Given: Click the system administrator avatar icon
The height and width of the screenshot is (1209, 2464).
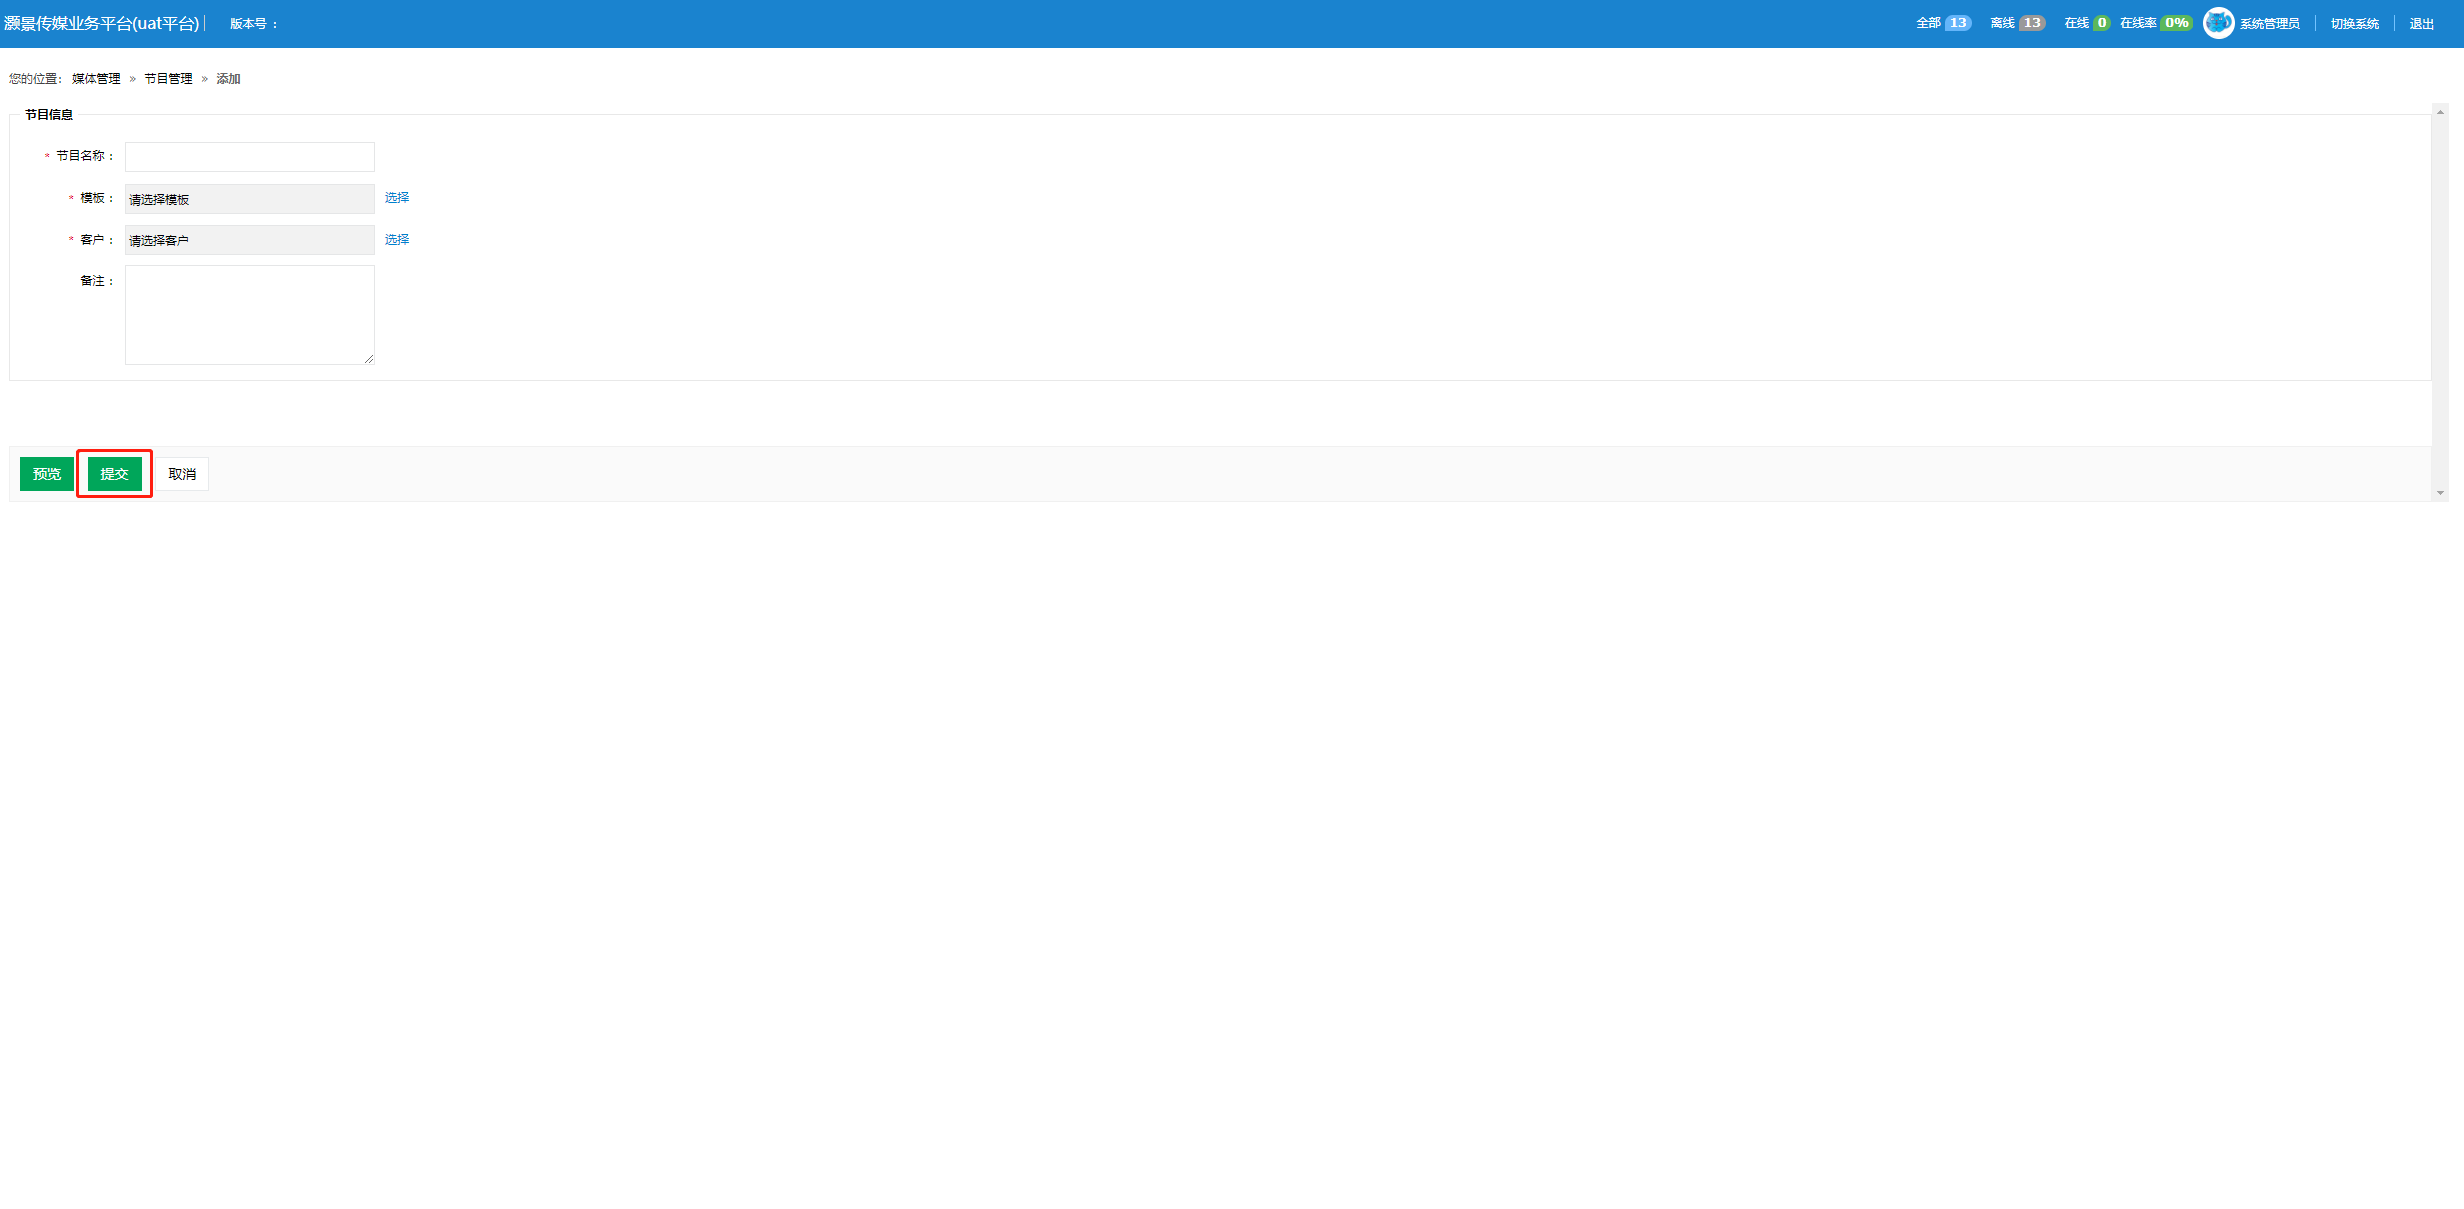Looking at the screenshot, I should [x=2218, y=23].
